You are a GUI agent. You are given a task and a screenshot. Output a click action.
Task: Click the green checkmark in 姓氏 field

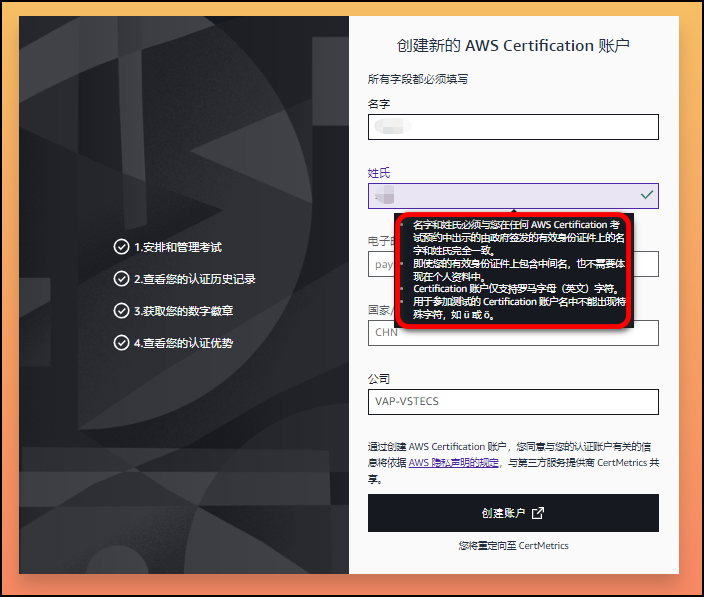[x=647, y=195]
